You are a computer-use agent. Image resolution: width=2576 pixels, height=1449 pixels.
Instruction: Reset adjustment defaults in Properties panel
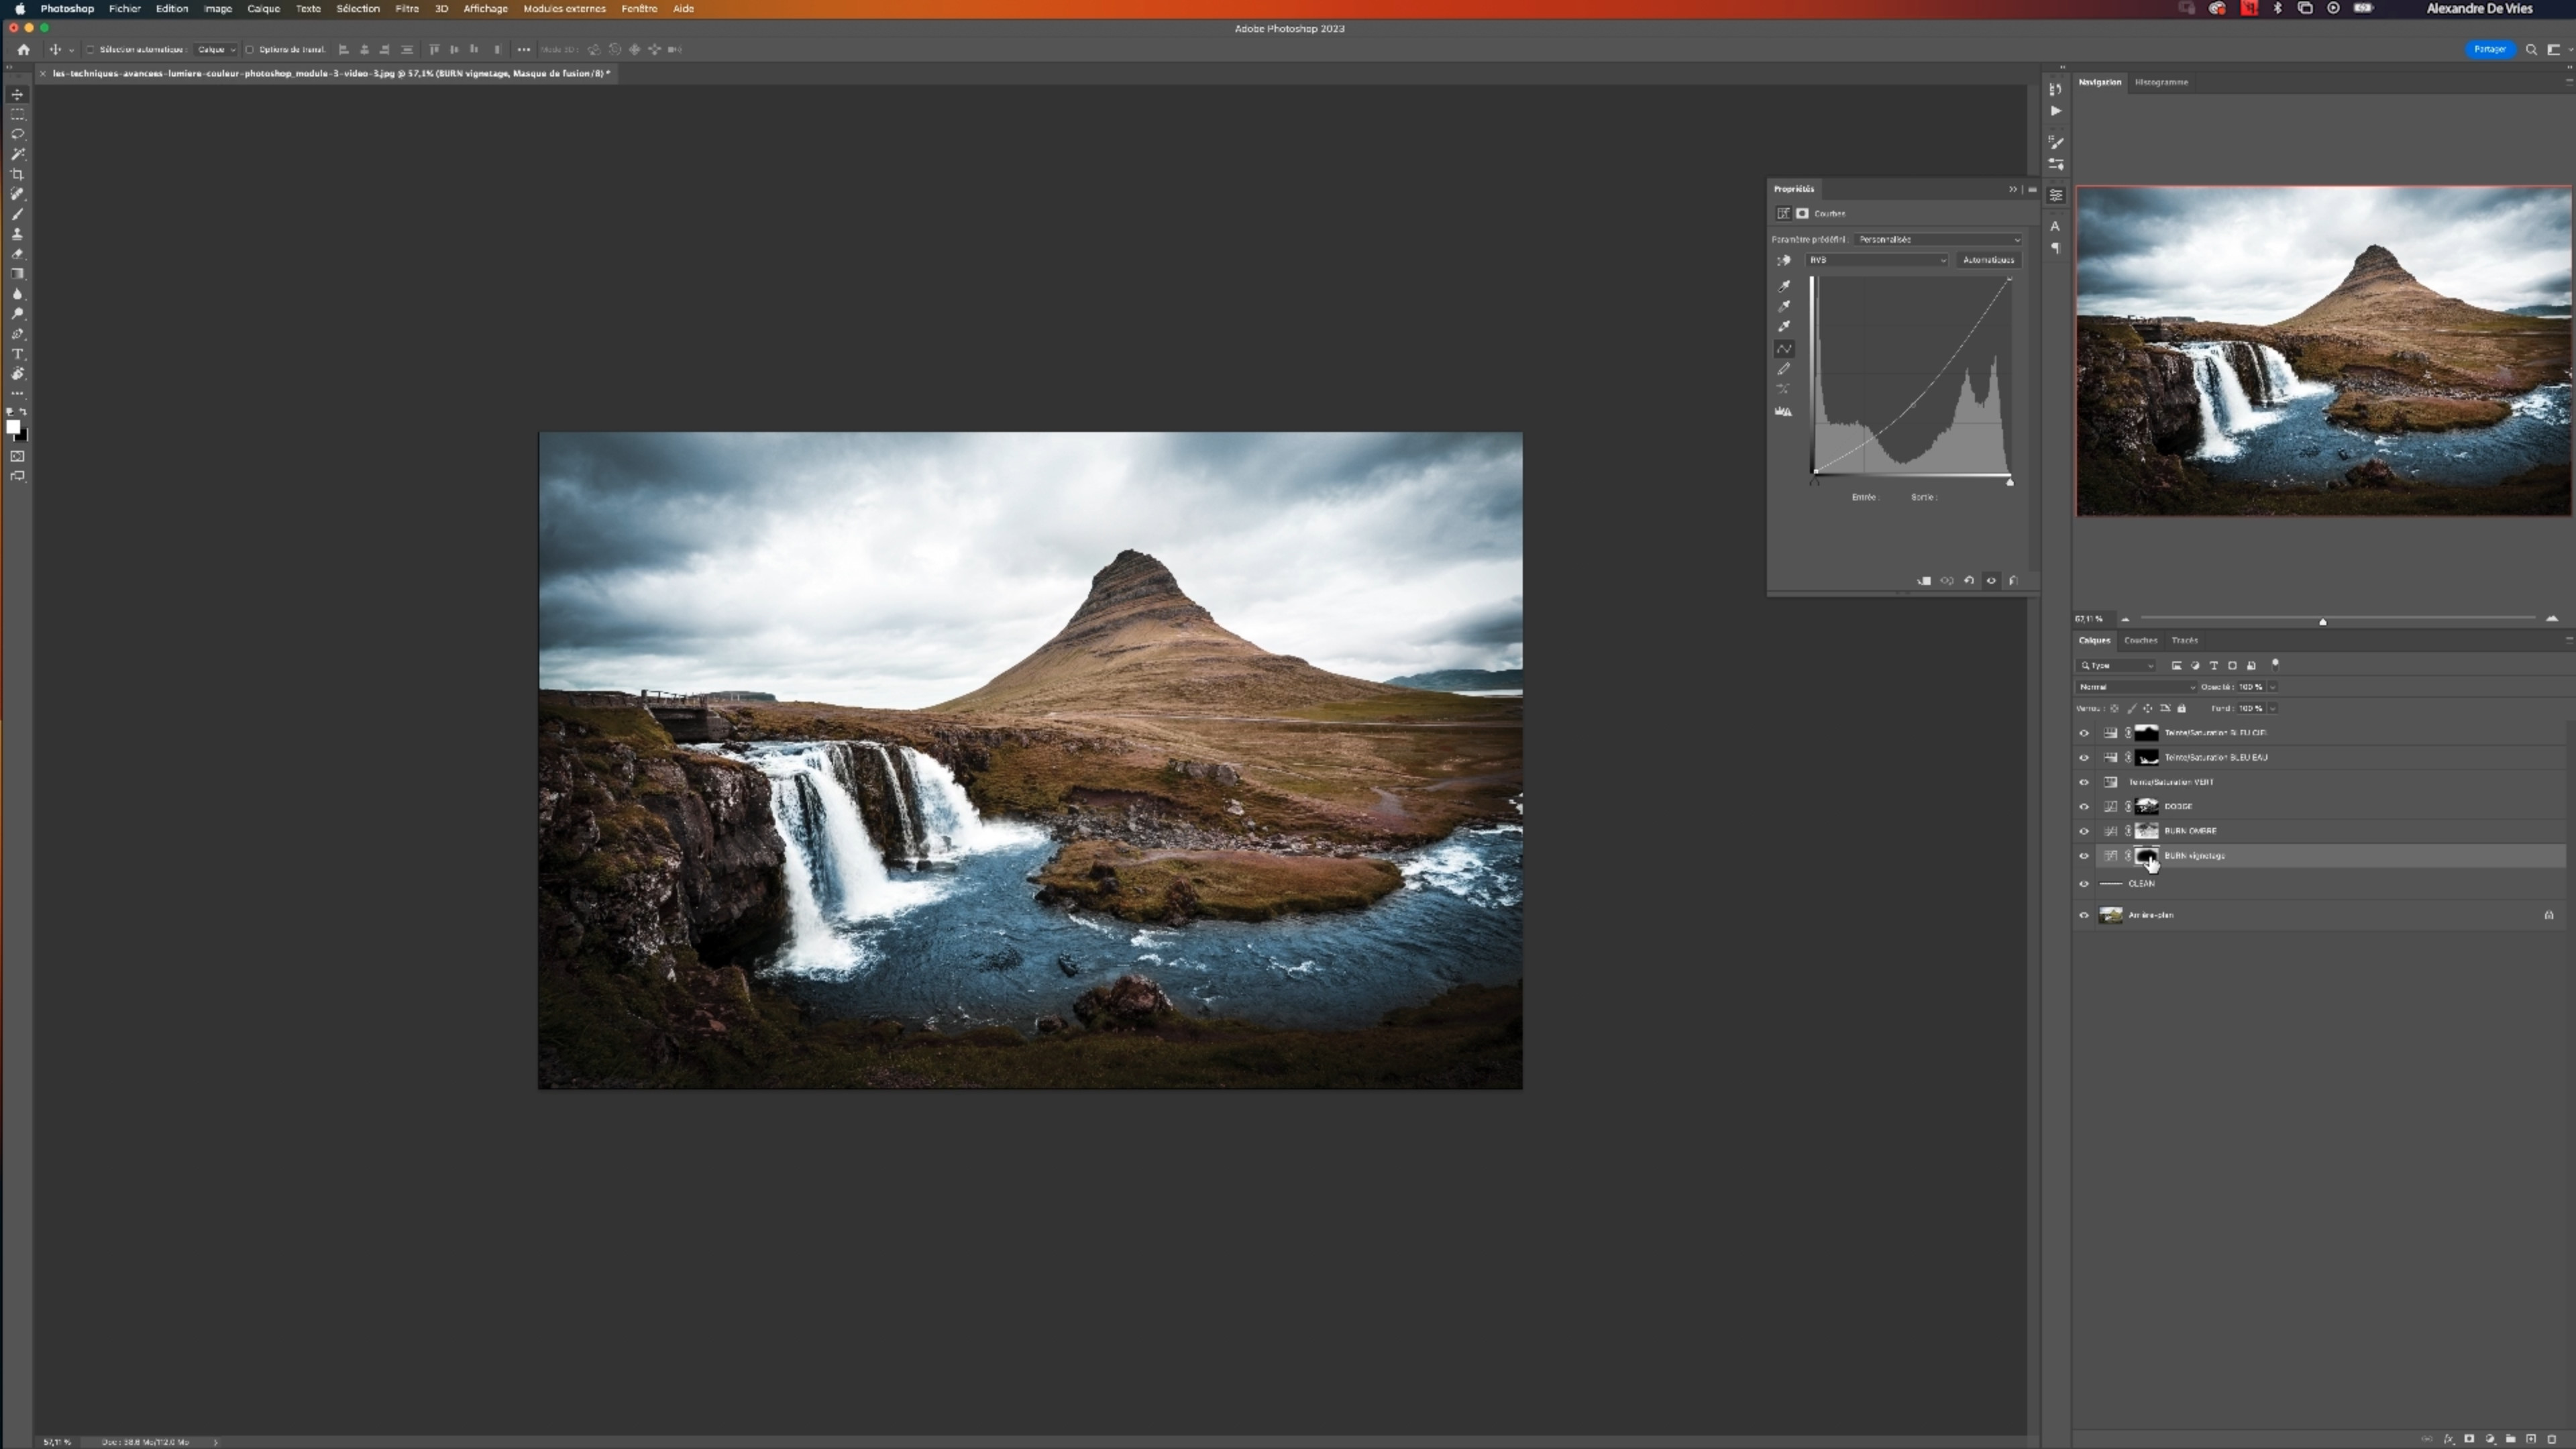[1969, 581]
